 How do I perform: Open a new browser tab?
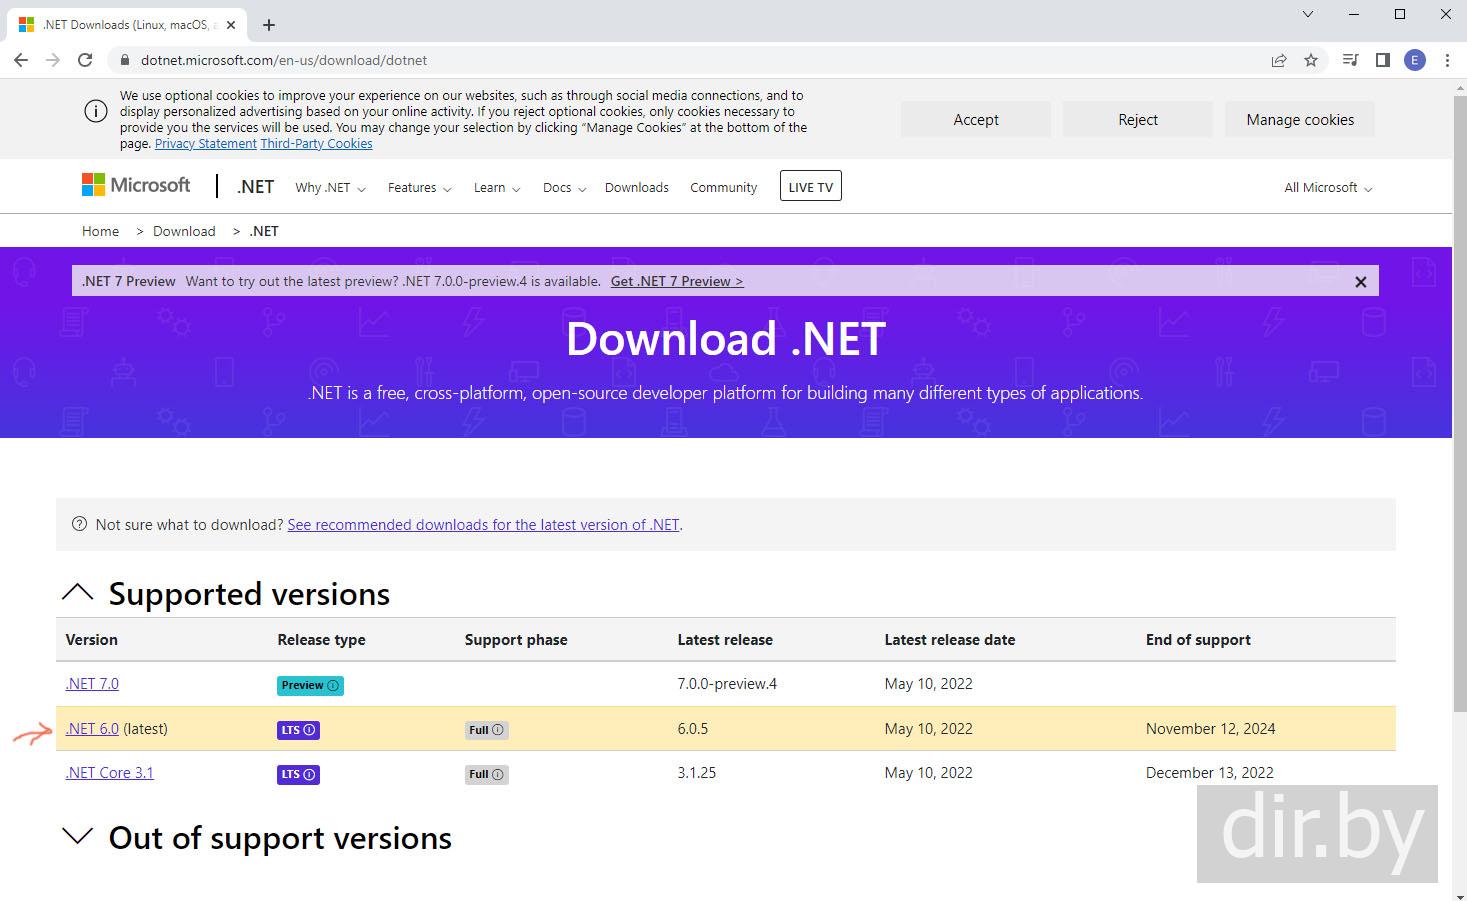pyautogui.click(x=269, y=25)
